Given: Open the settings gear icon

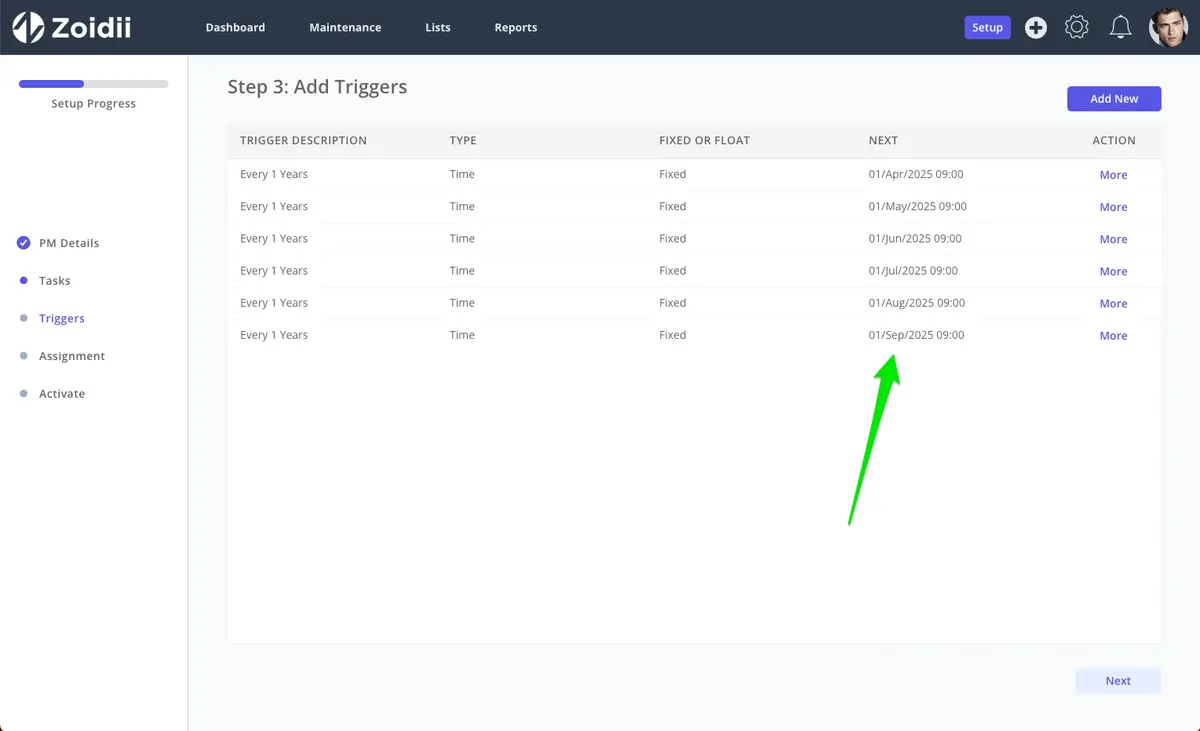Looking at the screenshot, I should point(1077,27).
